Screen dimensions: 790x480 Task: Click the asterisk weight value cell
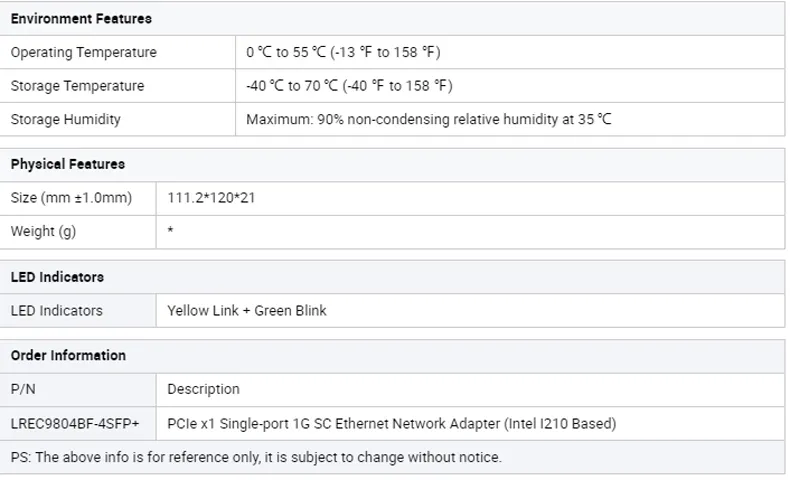pyautogui.click(x=471, y=232)
